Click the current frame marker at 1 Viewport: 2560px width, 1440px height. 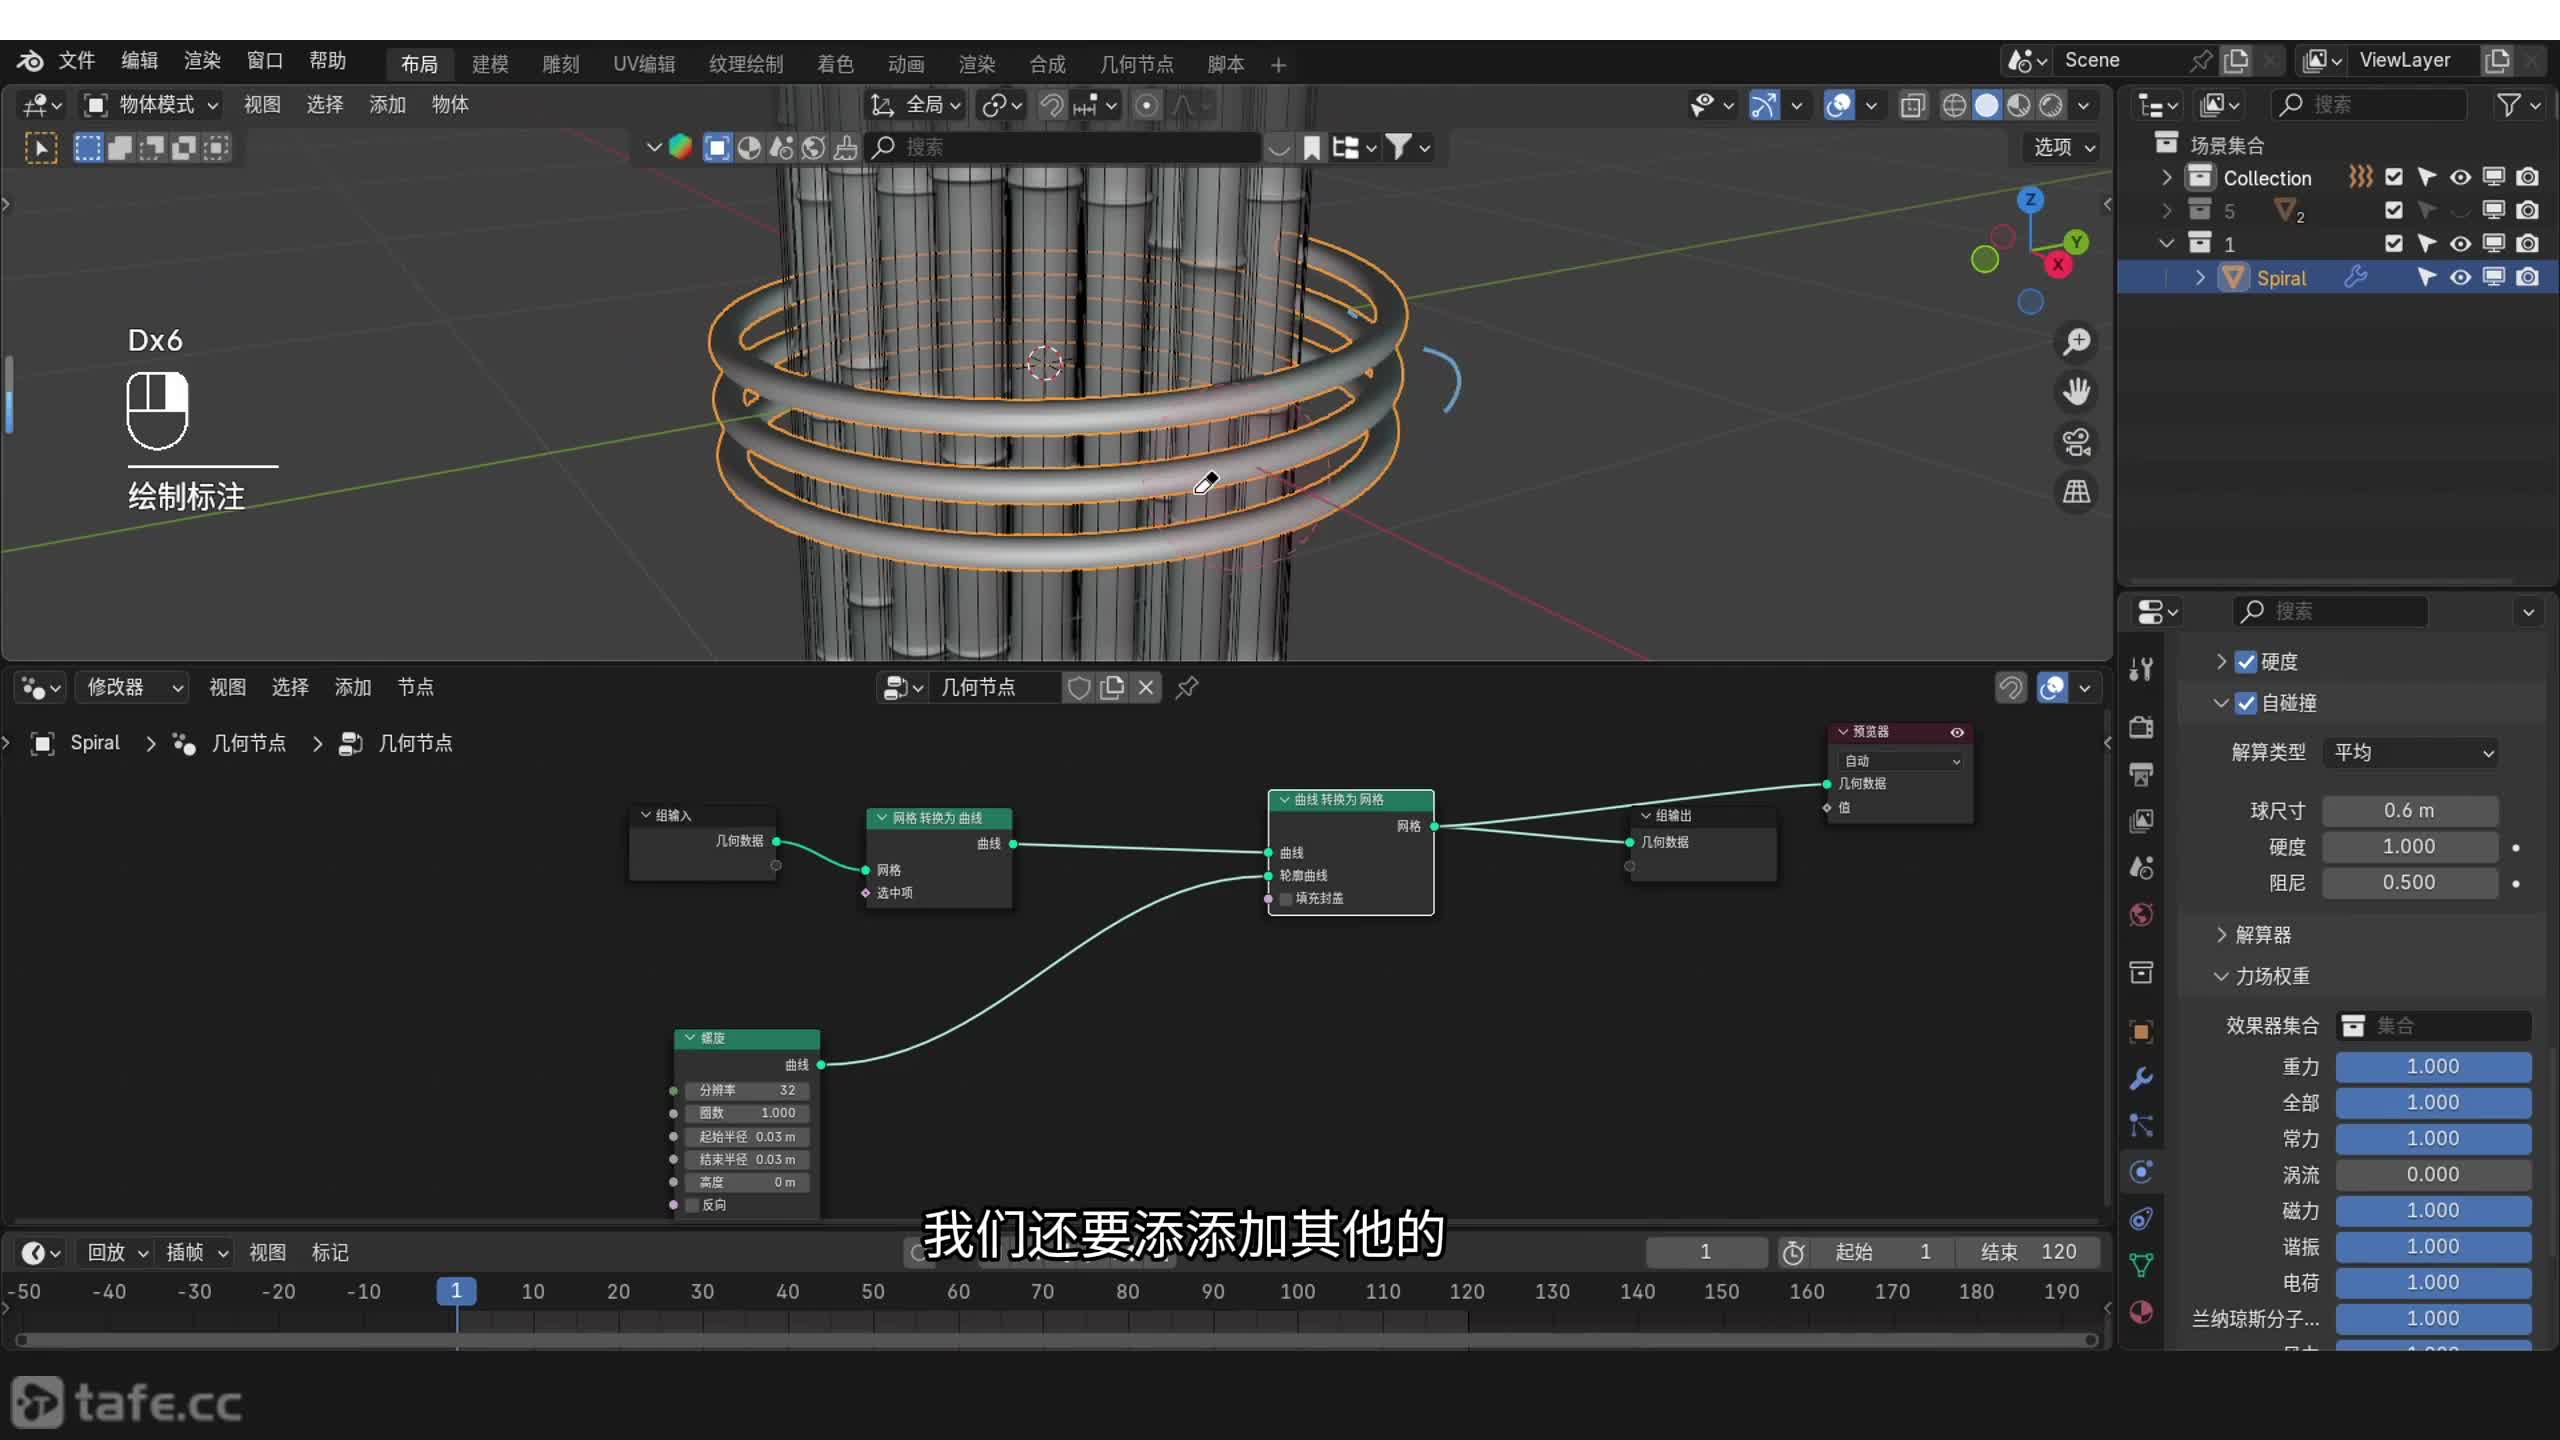456,1292
